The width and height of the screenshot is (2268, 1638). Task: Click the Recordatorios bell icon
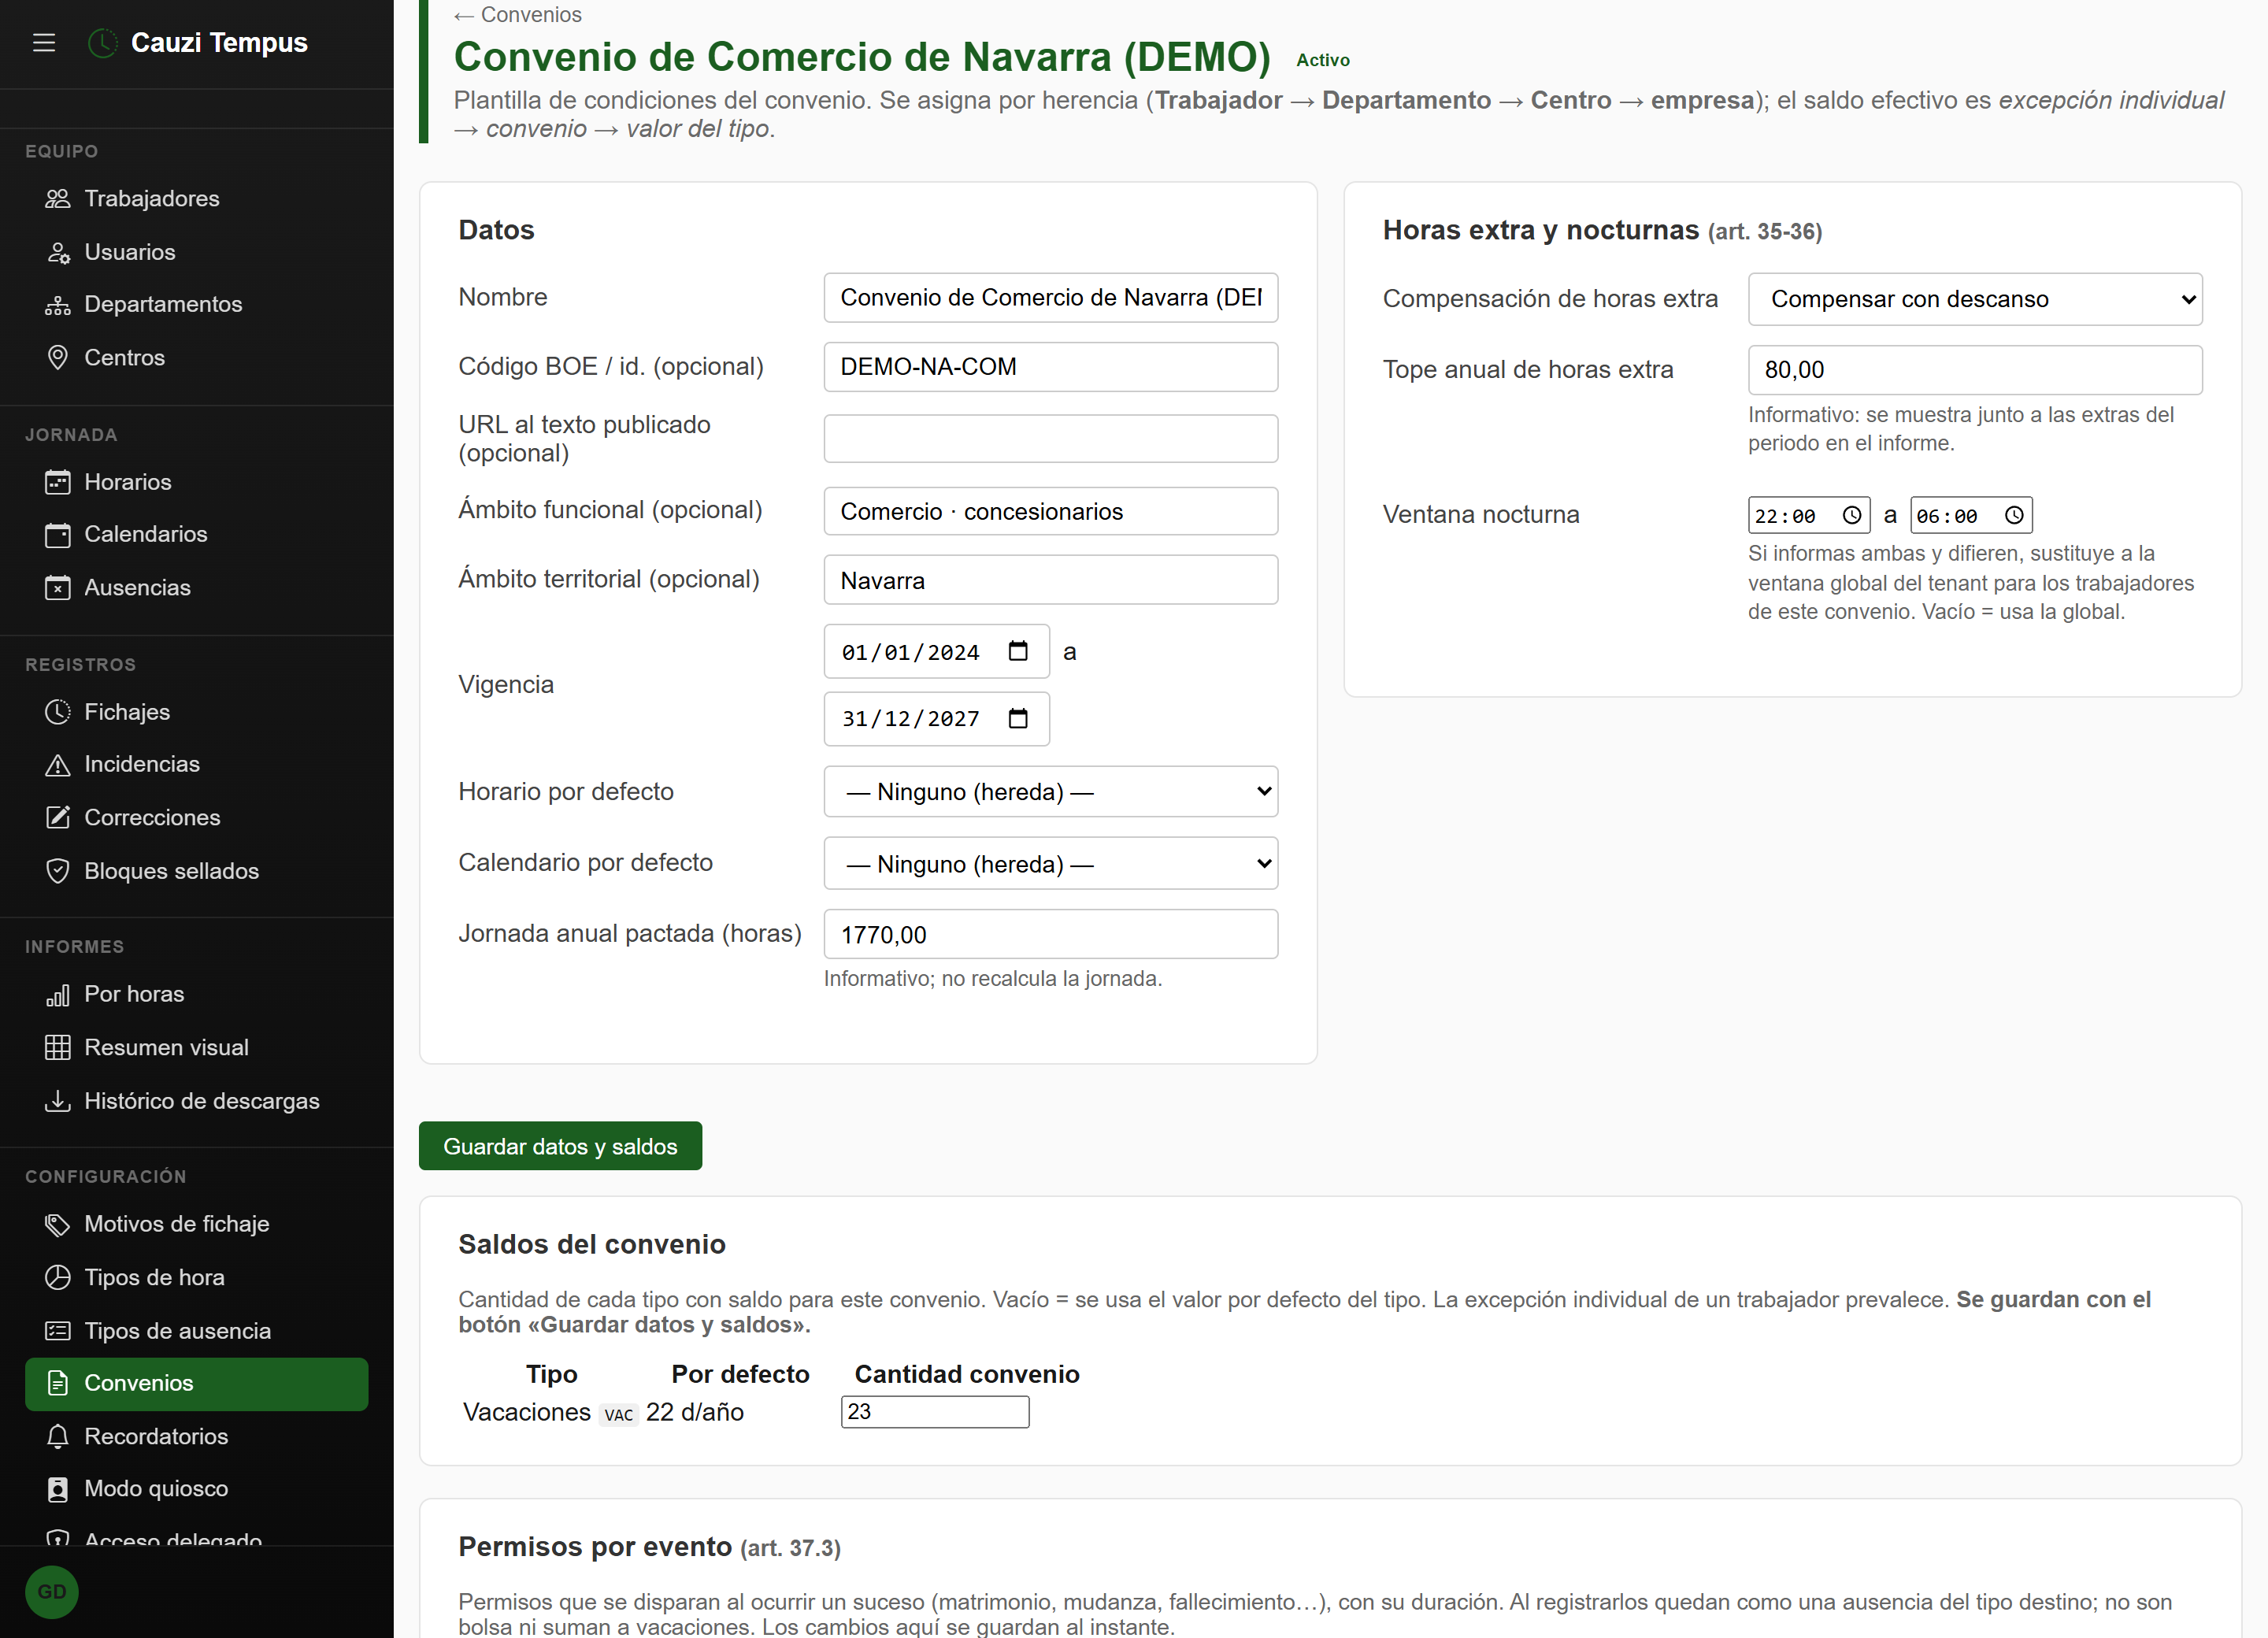click(58, 1436)
